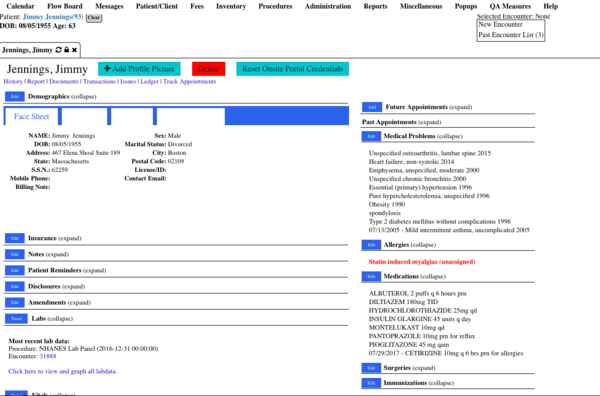Screen dimensions: 600x396
Task: Open the Popups menu
Action: click(466, 6)
